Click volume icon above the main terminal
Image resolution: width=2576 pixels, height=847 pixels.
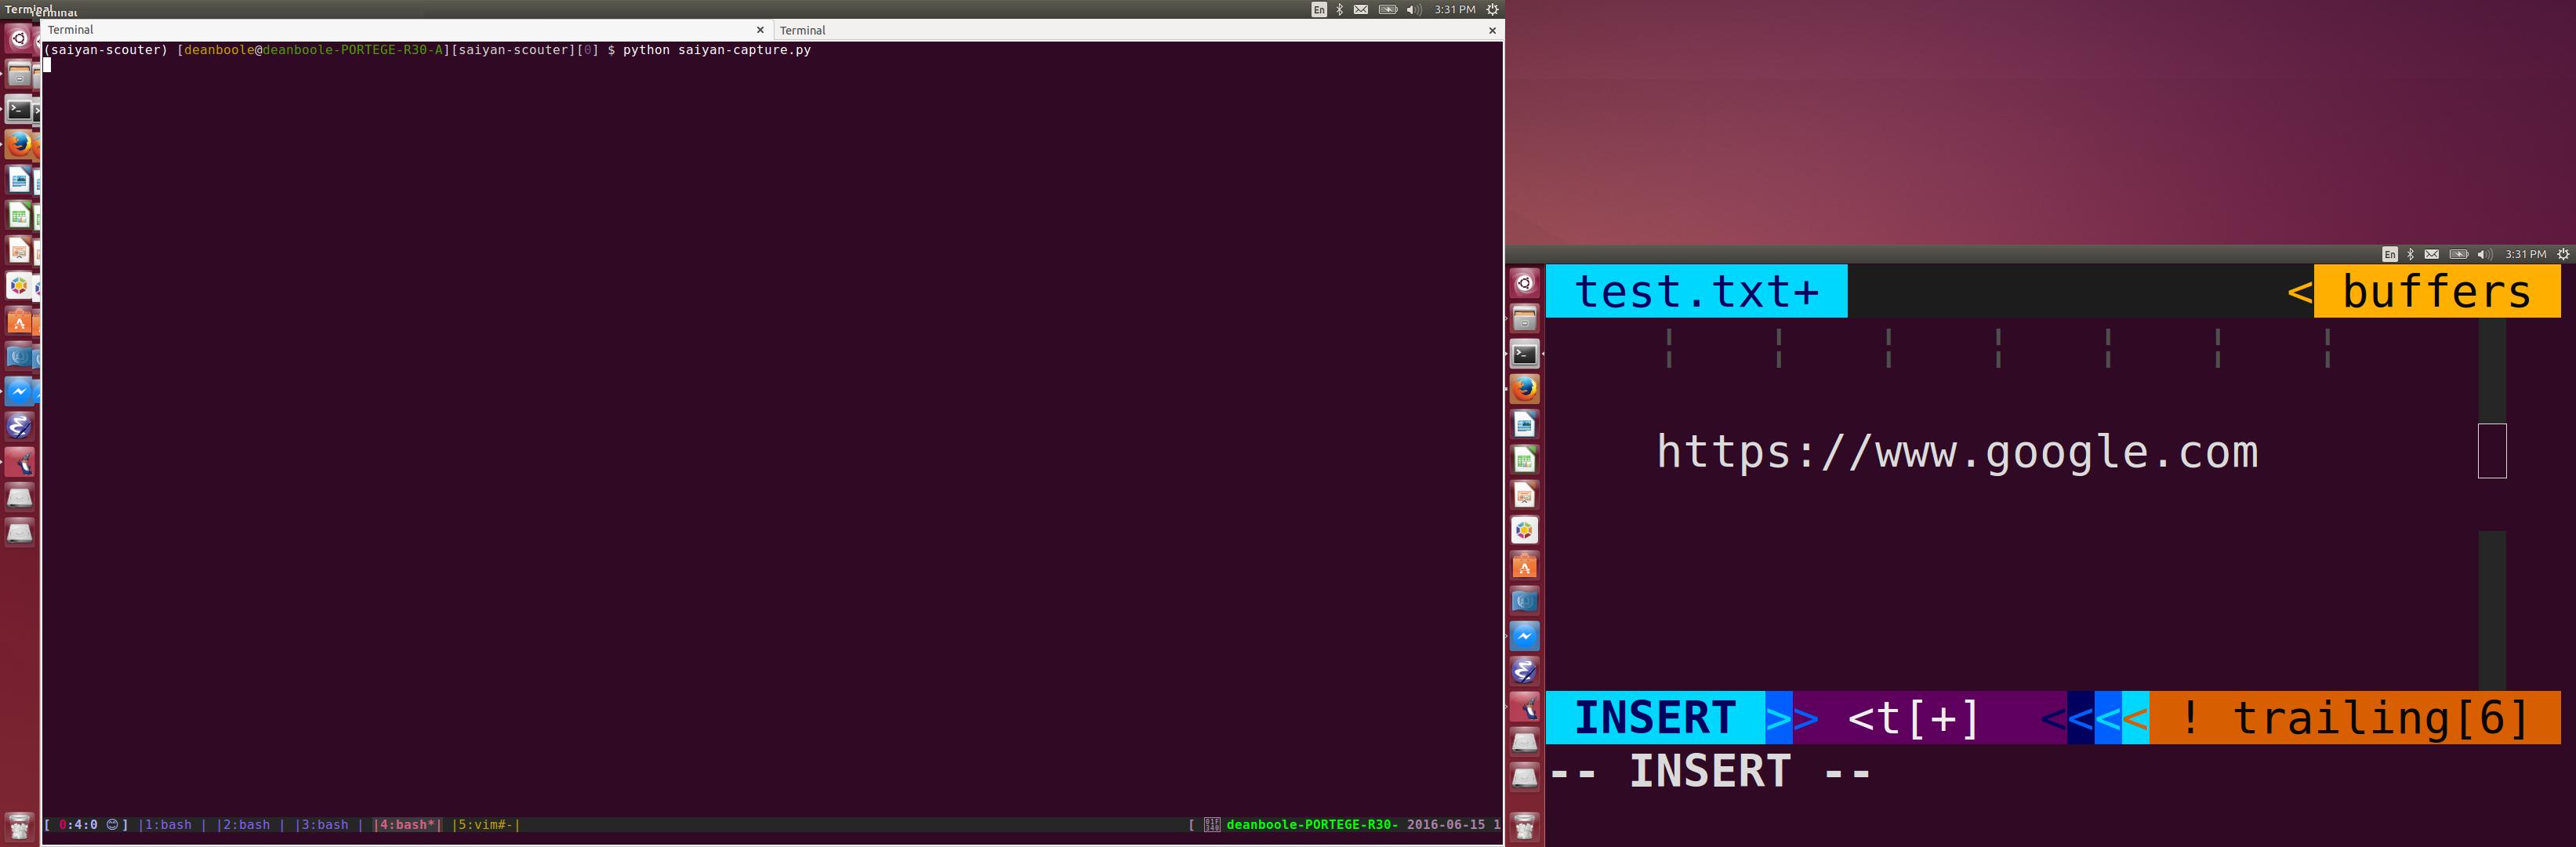pos(1413,10)
